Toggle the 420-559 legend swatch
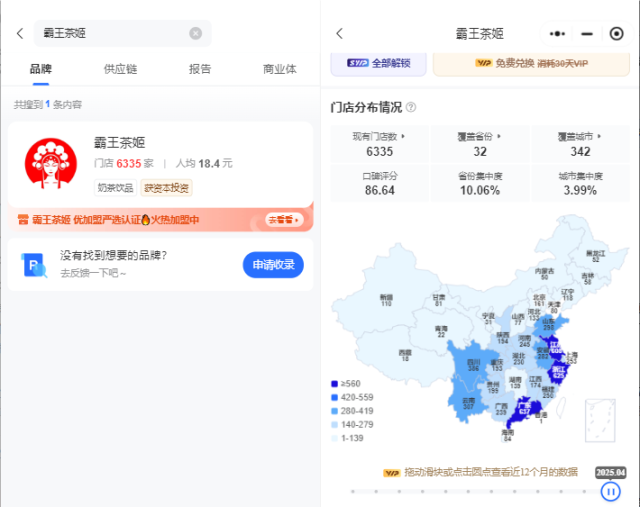Viewport: 640px width, 507px height. 335,397
